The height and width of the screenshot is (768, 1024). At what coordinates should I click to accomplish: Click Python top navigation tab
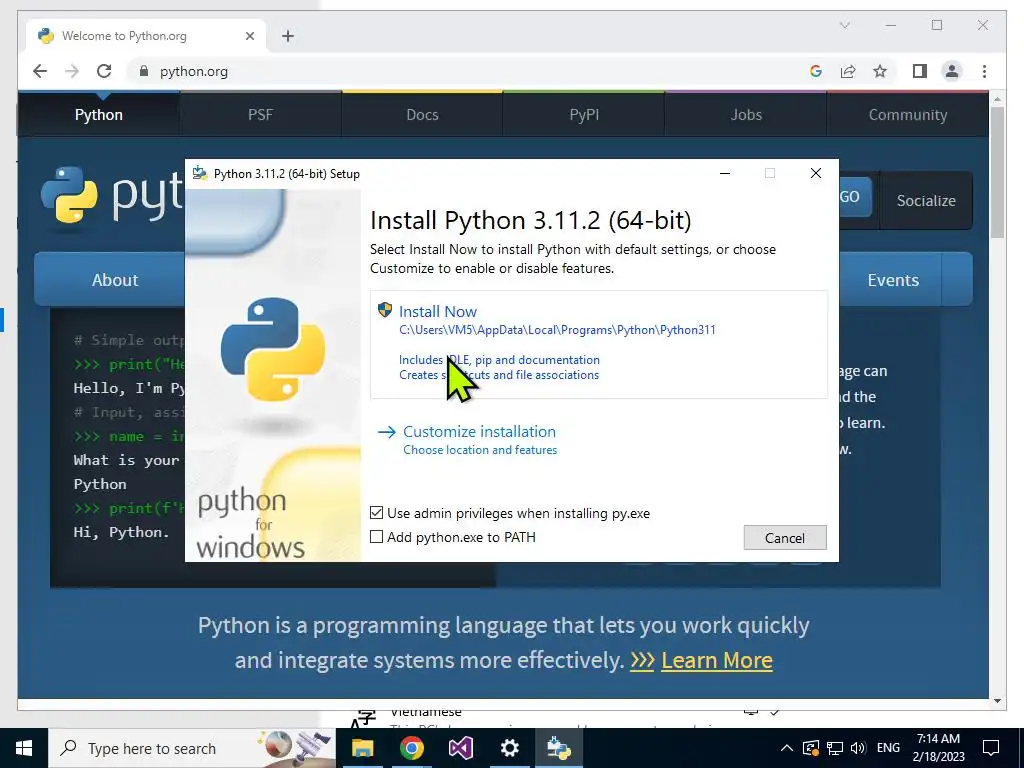pos(99,114)
